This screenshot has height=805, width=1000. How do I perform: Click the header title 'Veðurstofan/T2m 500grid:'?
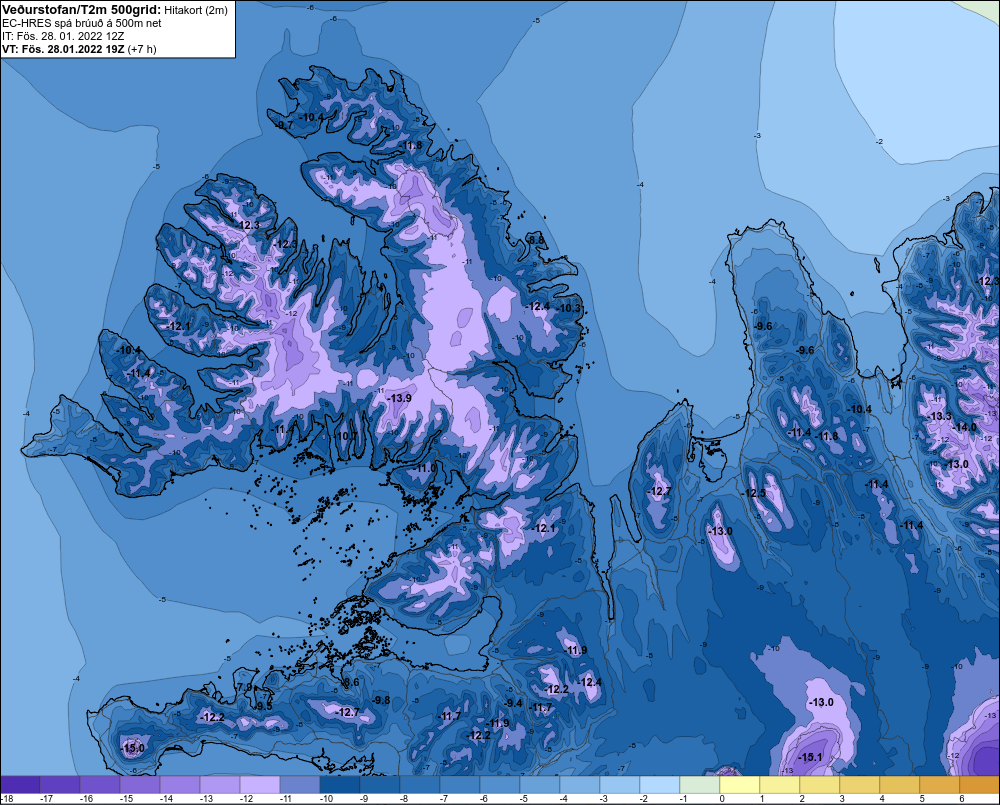(x=82, y=10)
